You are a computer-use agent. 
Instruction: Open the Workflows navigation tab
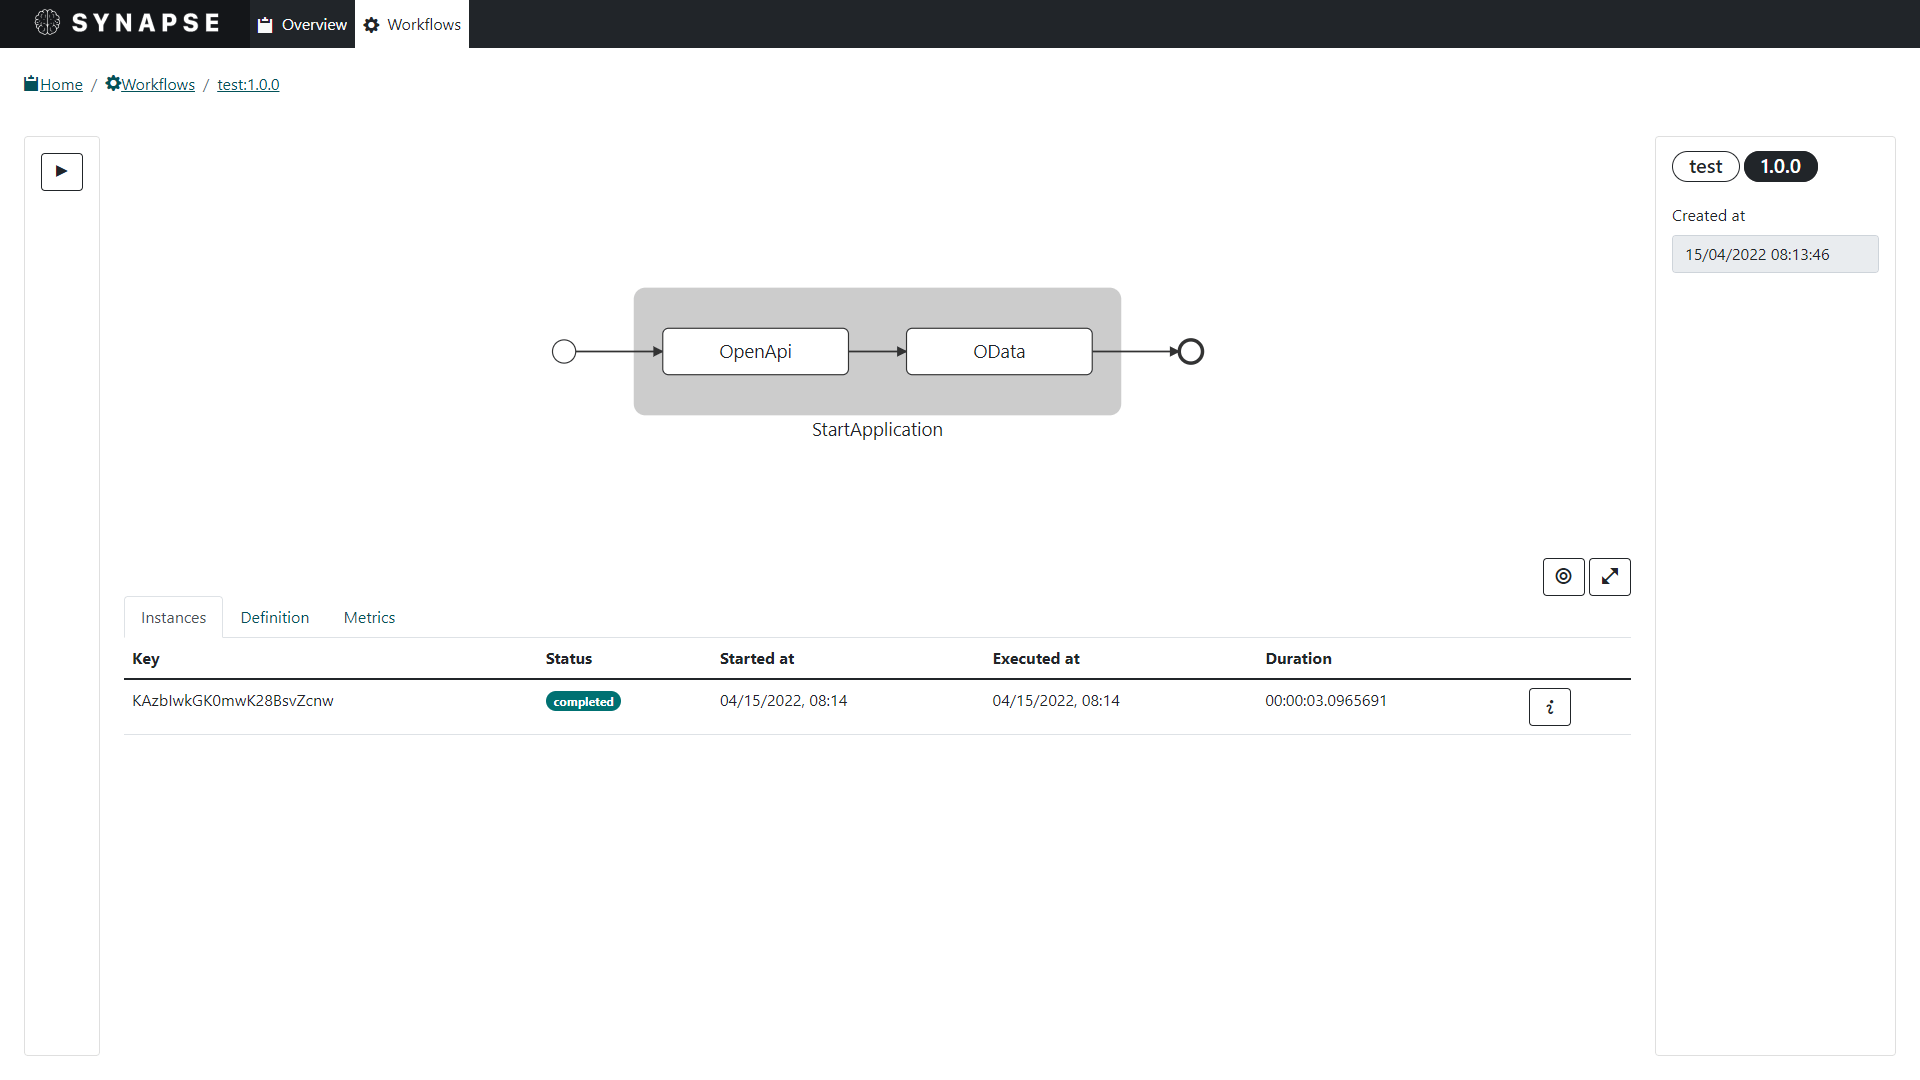[412, 24]
